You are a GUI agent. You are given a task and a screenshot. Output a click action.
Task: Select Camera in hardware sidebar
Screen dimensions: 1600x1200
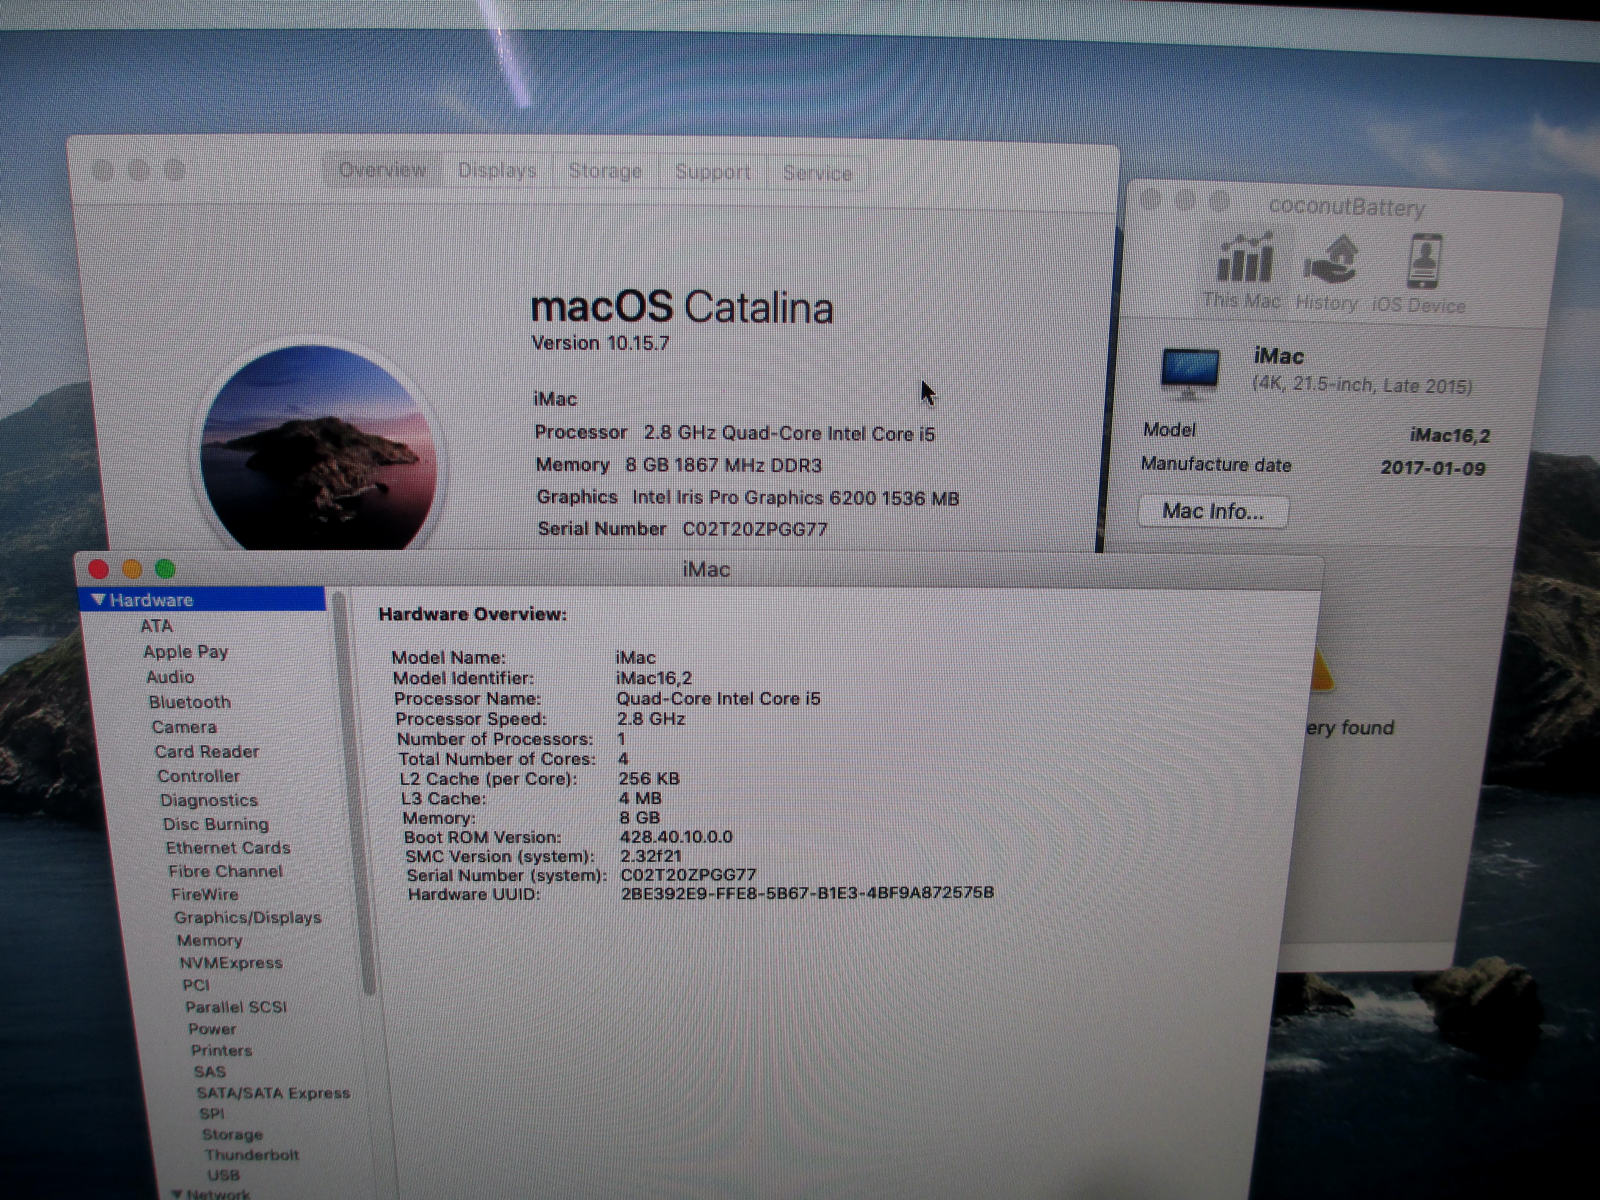coord(184,727)
